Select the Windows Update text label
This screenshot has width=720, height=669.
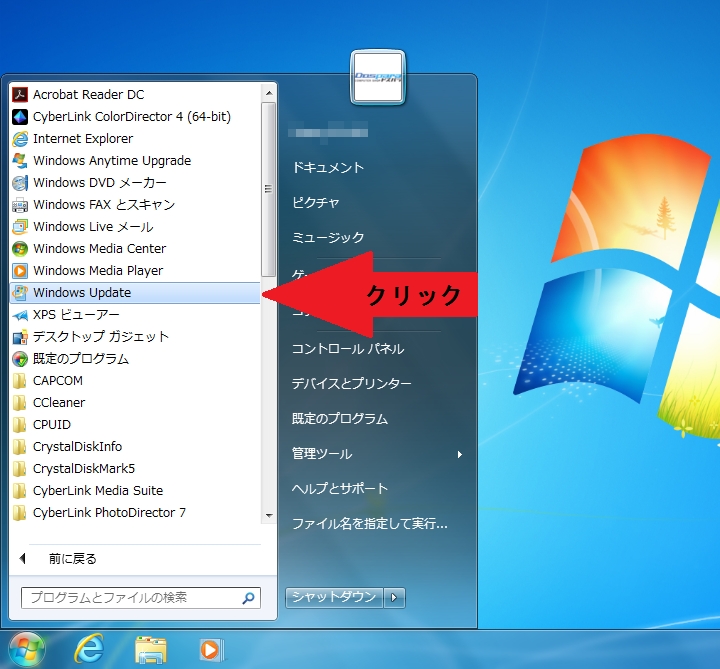(x=82, y=293)
